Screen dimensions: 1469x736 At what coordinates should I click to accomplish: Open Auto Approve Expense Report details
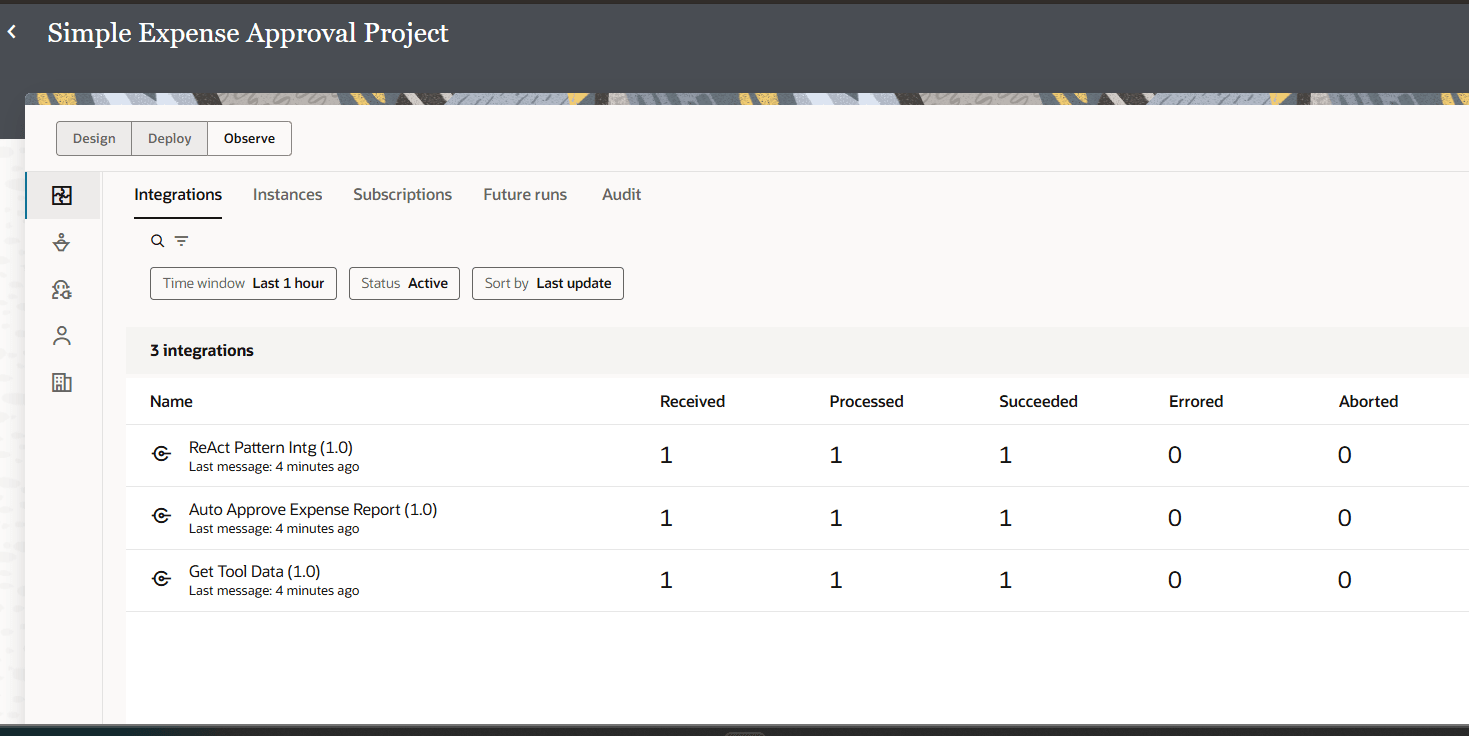313,509
